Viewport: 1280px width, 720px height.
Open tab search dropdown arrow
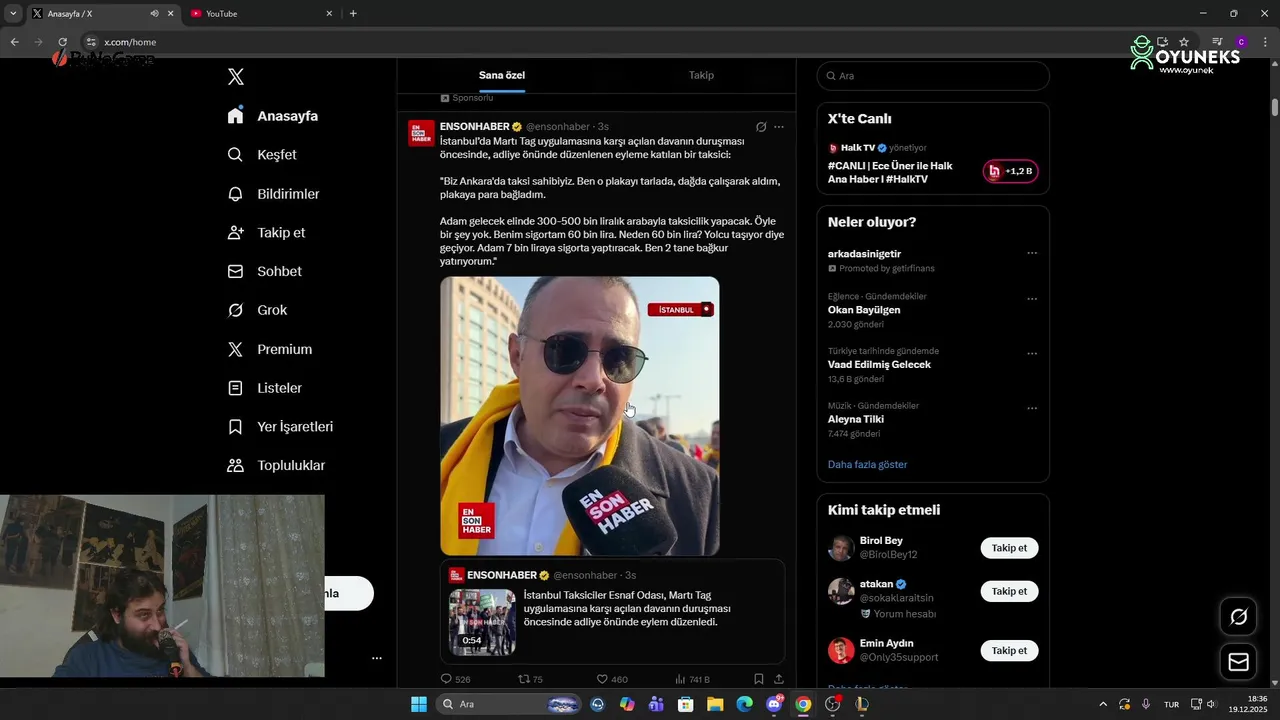point(13,14)
